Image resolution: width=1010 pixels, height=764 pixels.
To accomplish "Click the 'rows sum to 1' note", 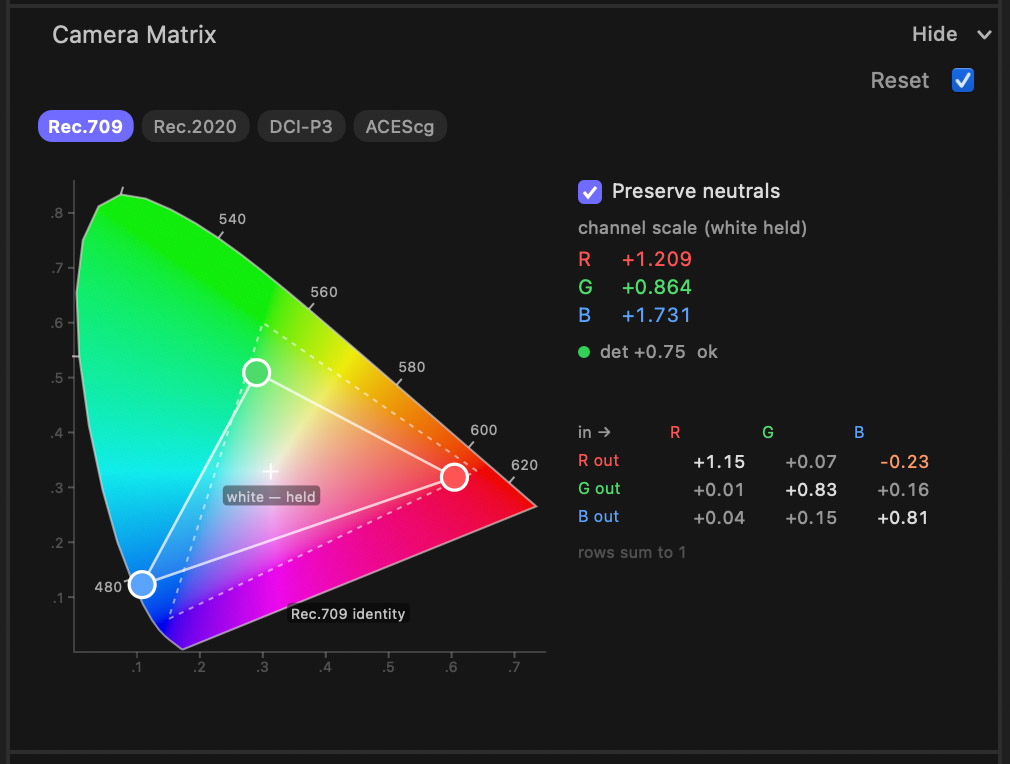I will pyautogui.click(x=632, y=552).
